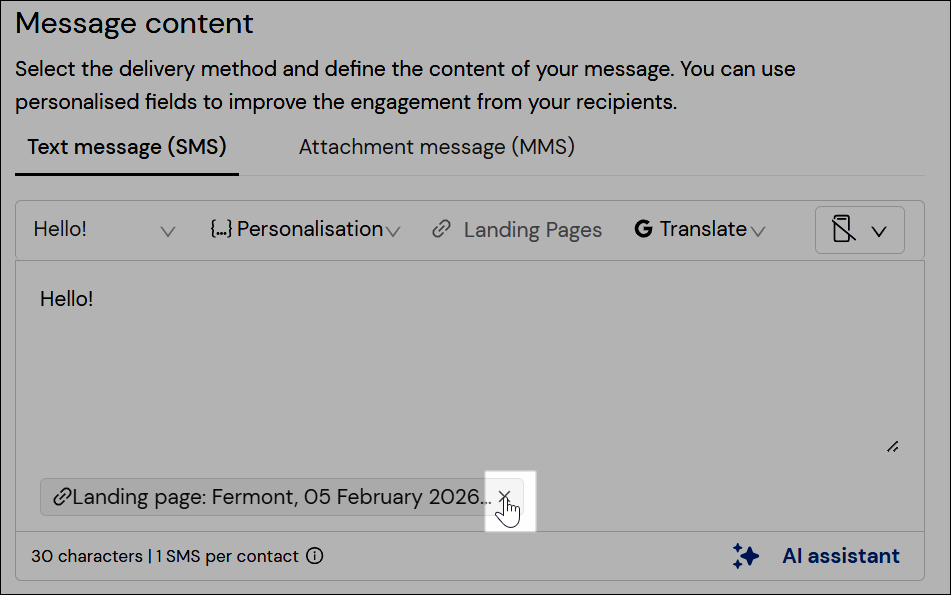Click the Translate label in toolbar
This screenshot has height=595, width=951.
(x=703, y=229)
